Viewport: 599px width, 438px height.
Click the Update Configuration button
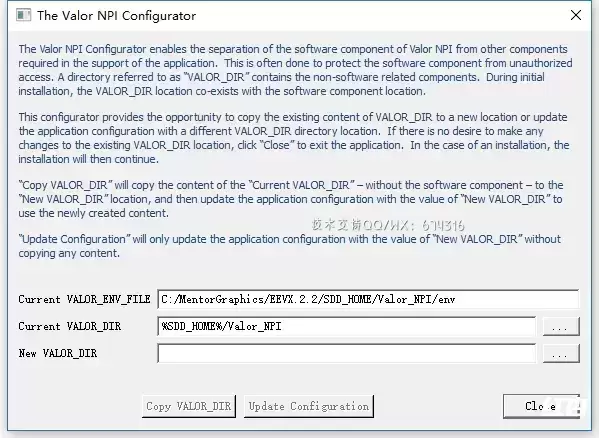pos(309,406)
